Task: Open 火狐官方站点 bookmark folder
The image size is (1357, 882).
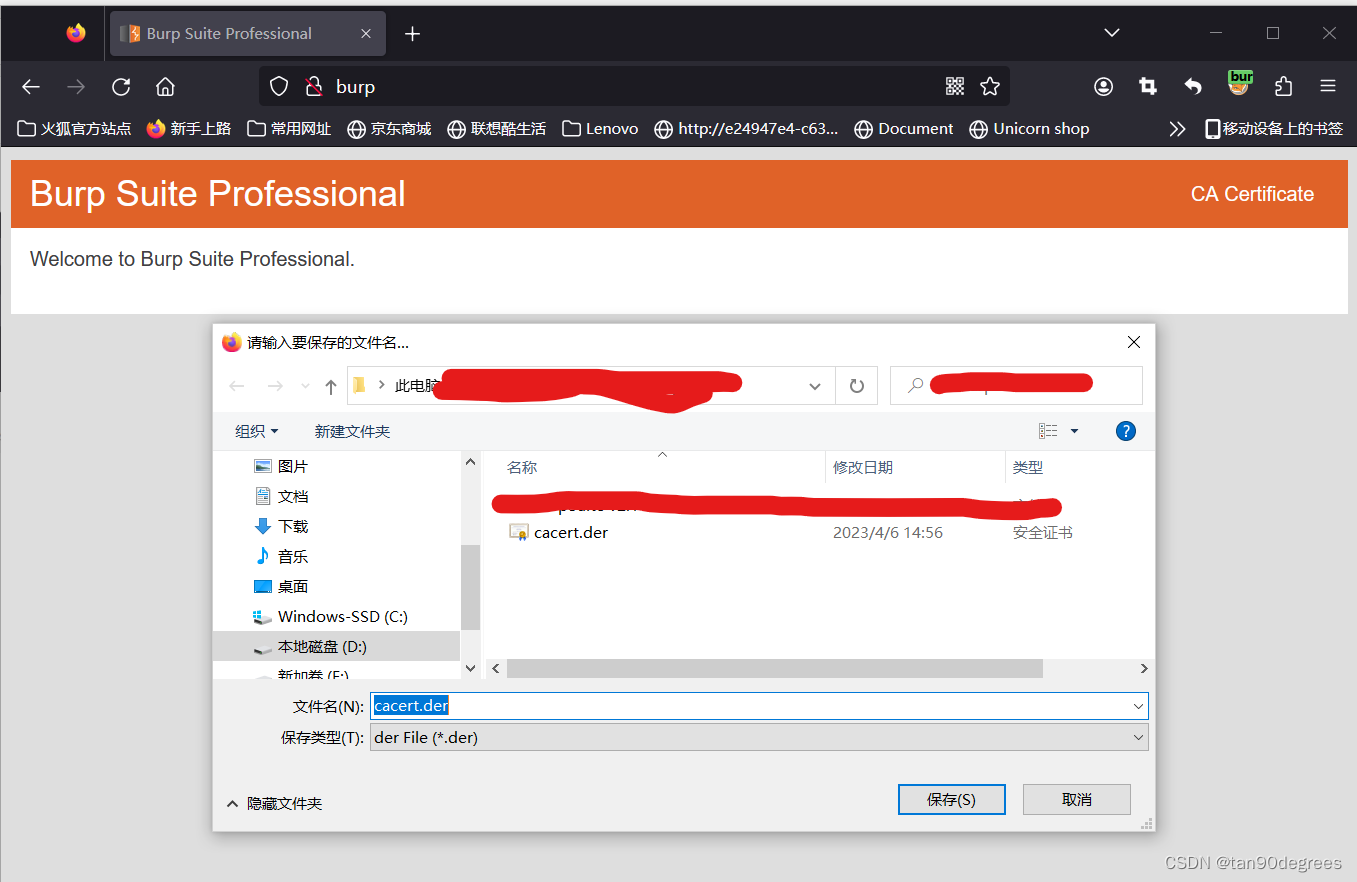Action: tap(75, 129)
